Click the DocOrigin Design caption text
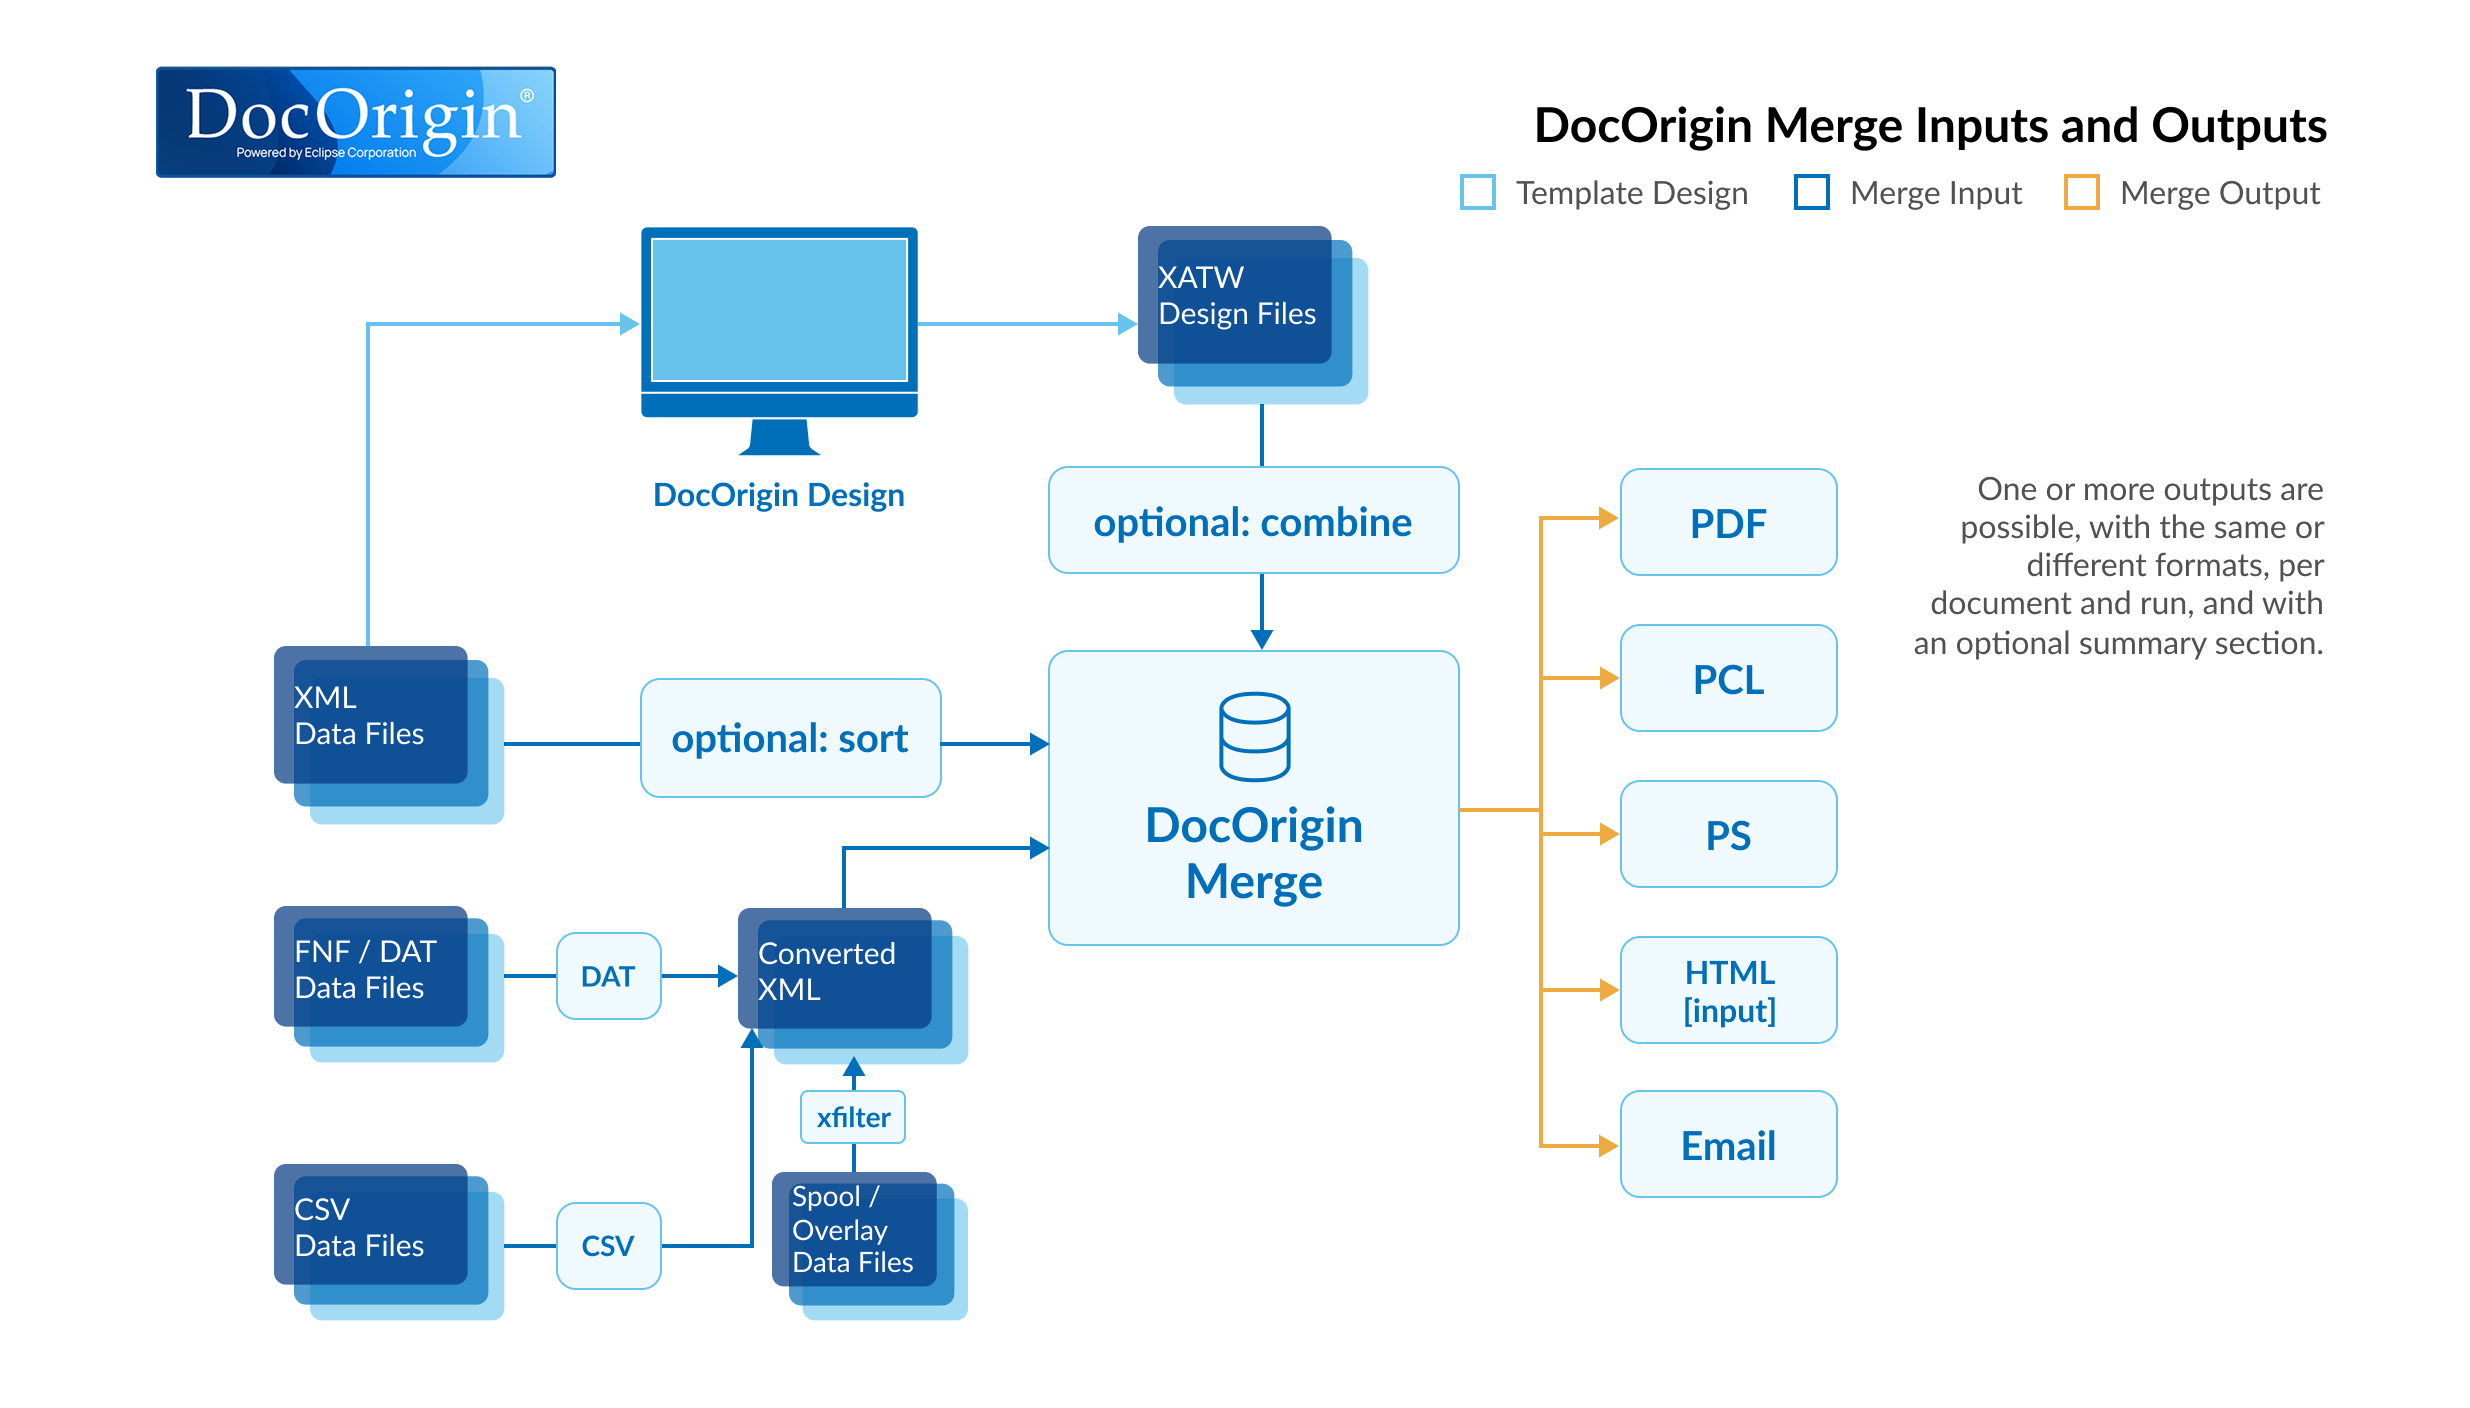2470x1408 pixels. click(x=778, y=495)
